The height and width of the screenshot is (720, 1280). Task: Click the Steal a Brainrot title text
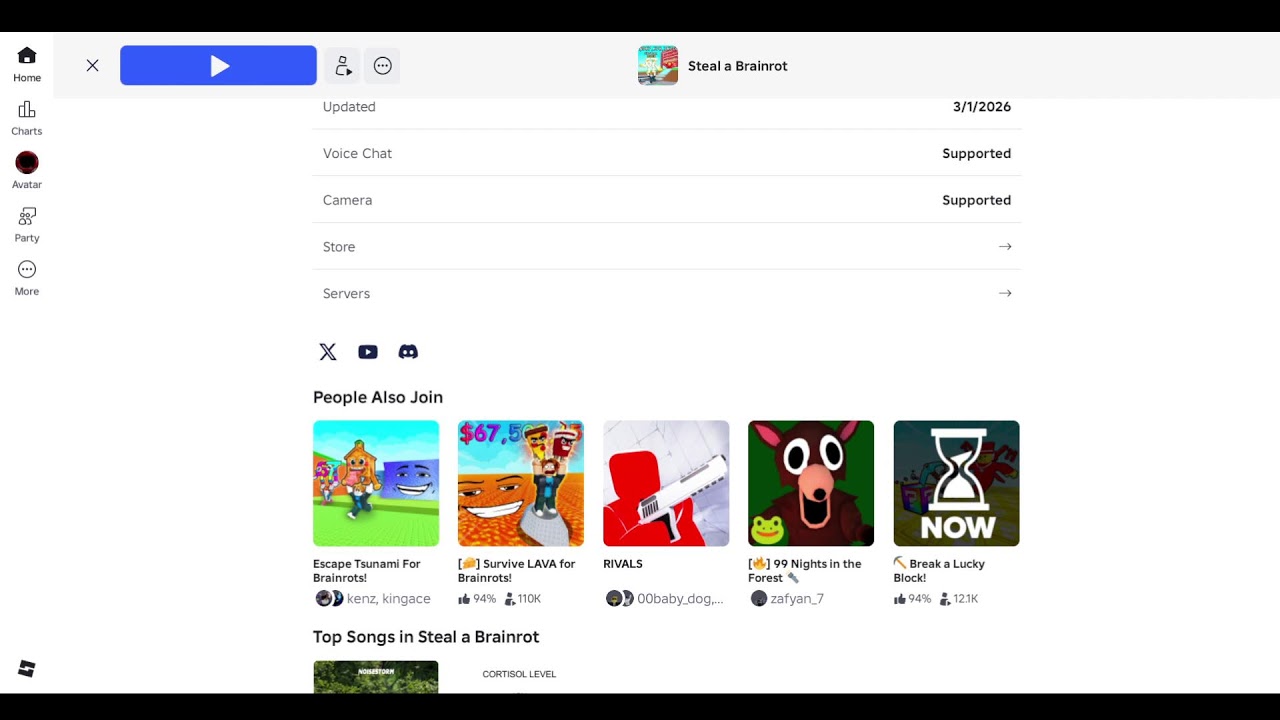[738, 66]
